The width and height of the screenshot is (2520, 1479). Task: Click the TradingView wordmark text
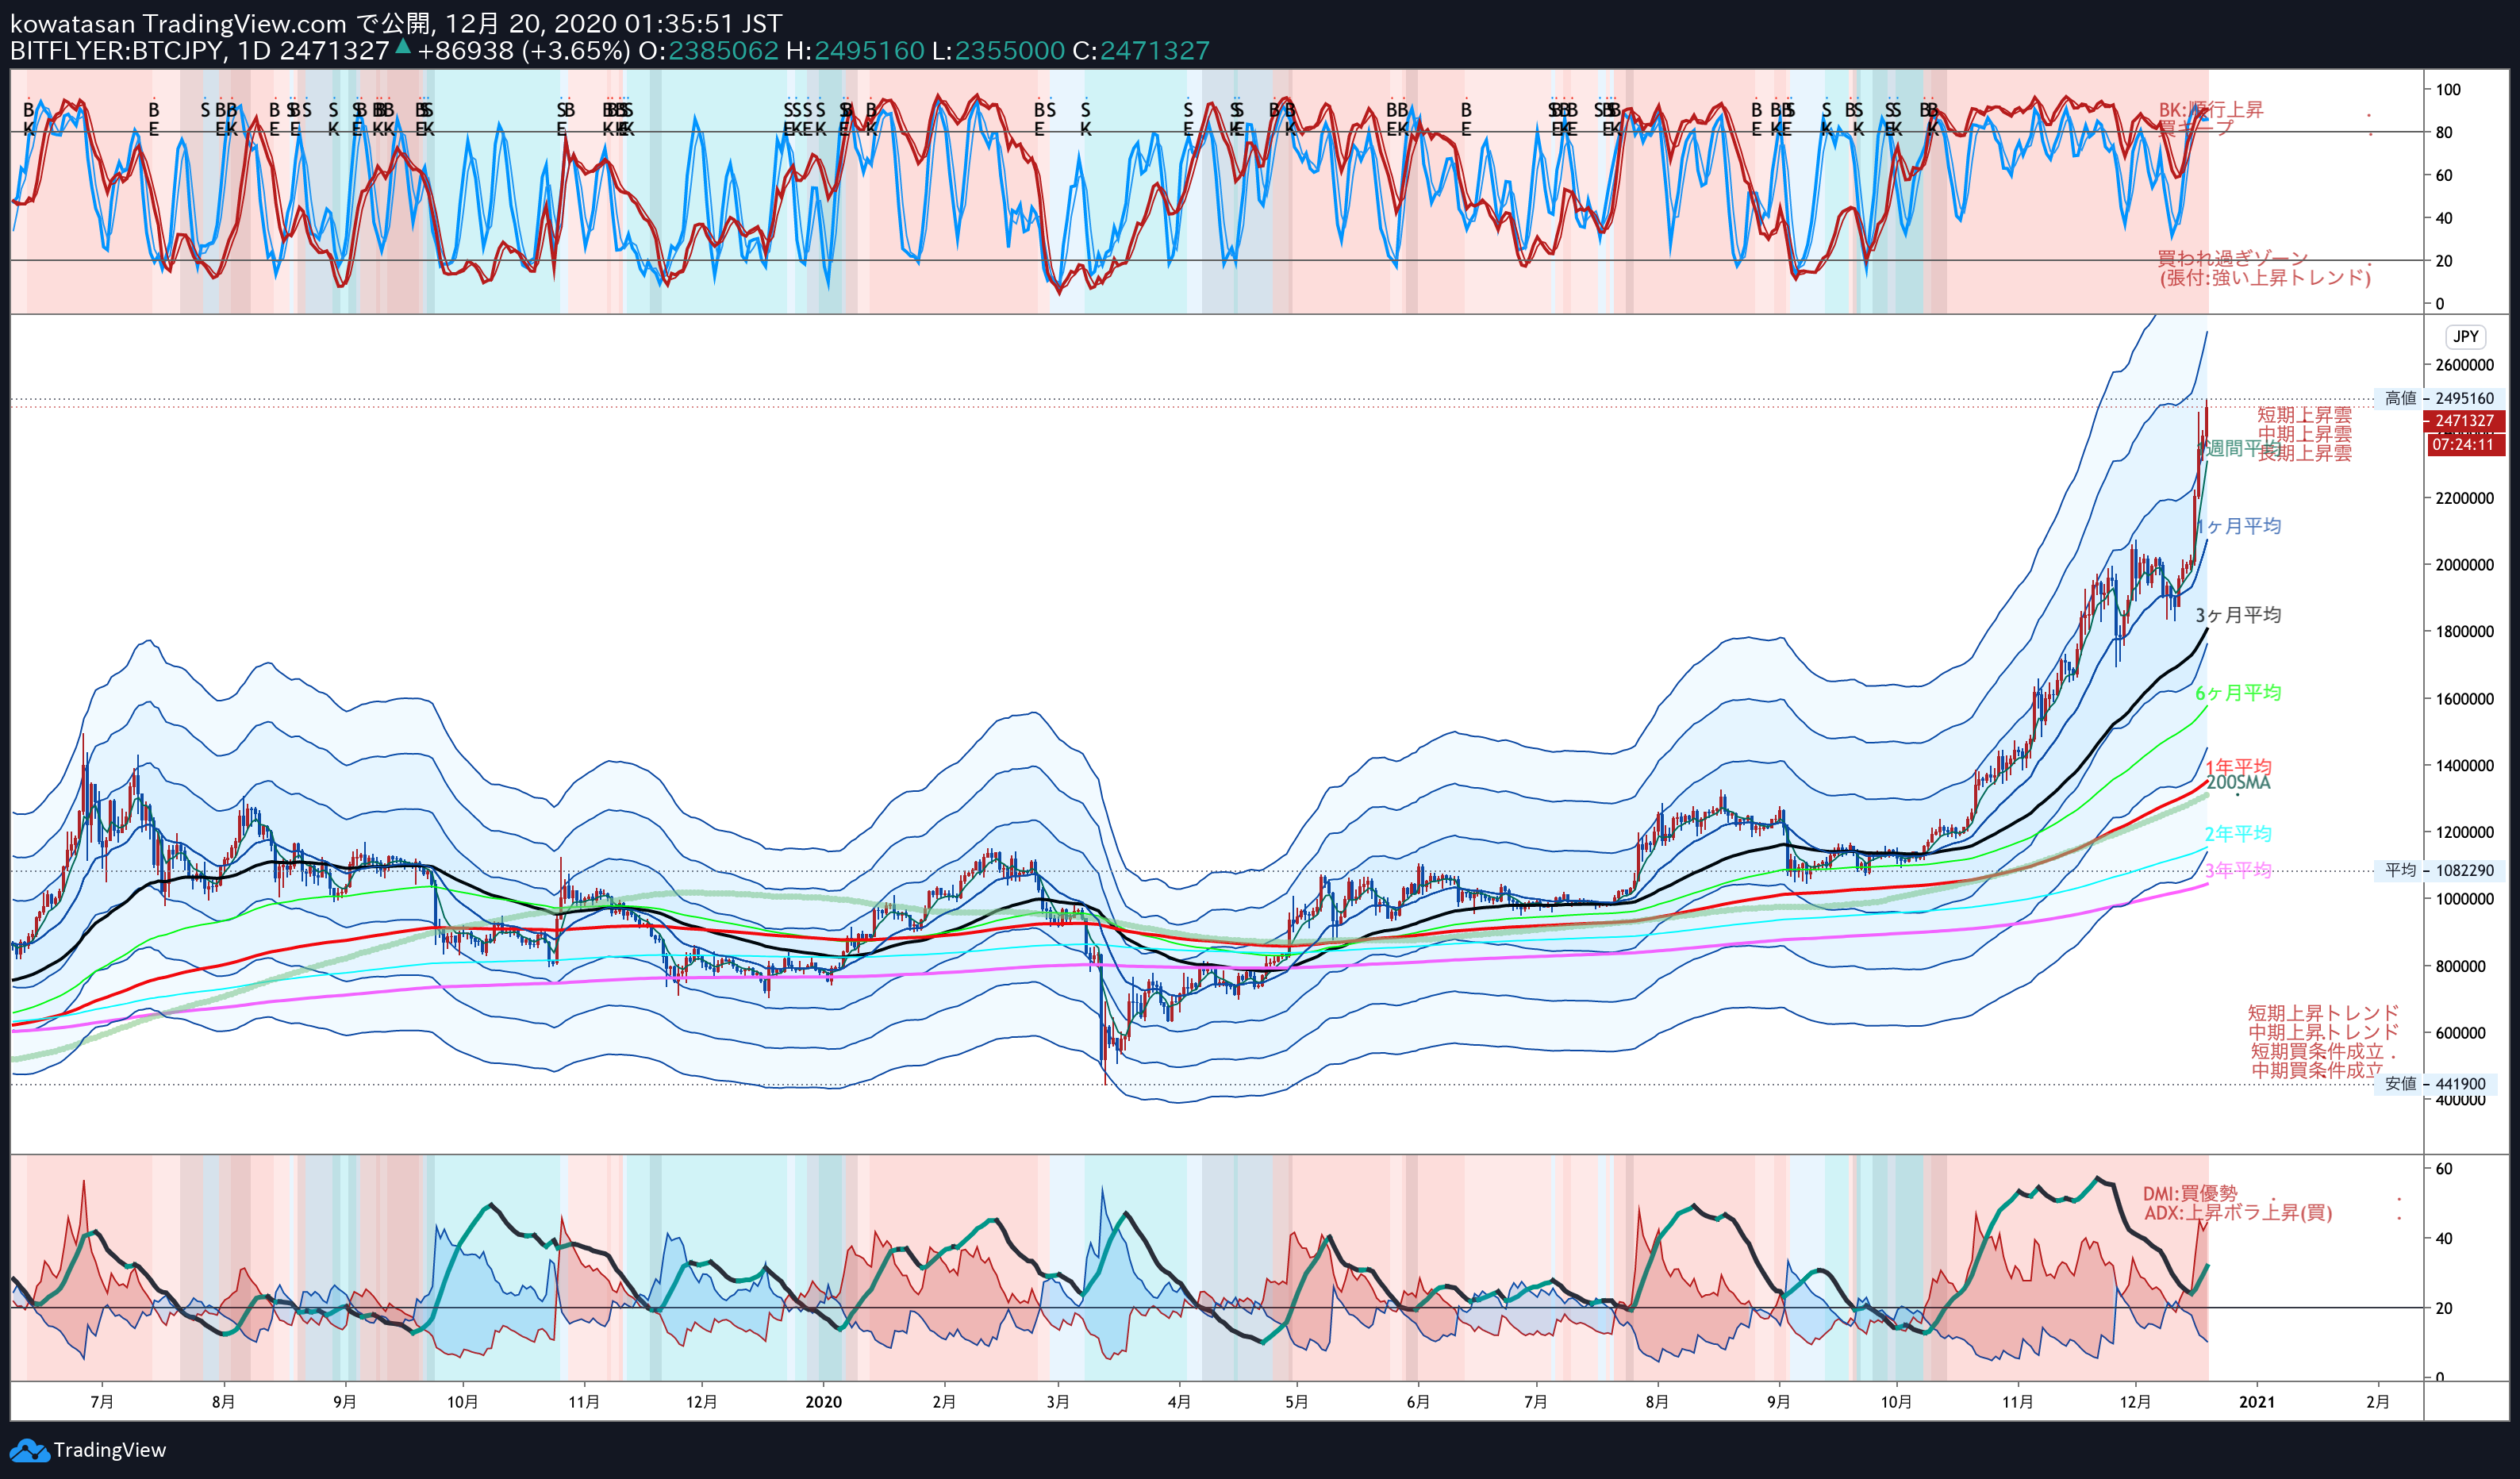110,1450
